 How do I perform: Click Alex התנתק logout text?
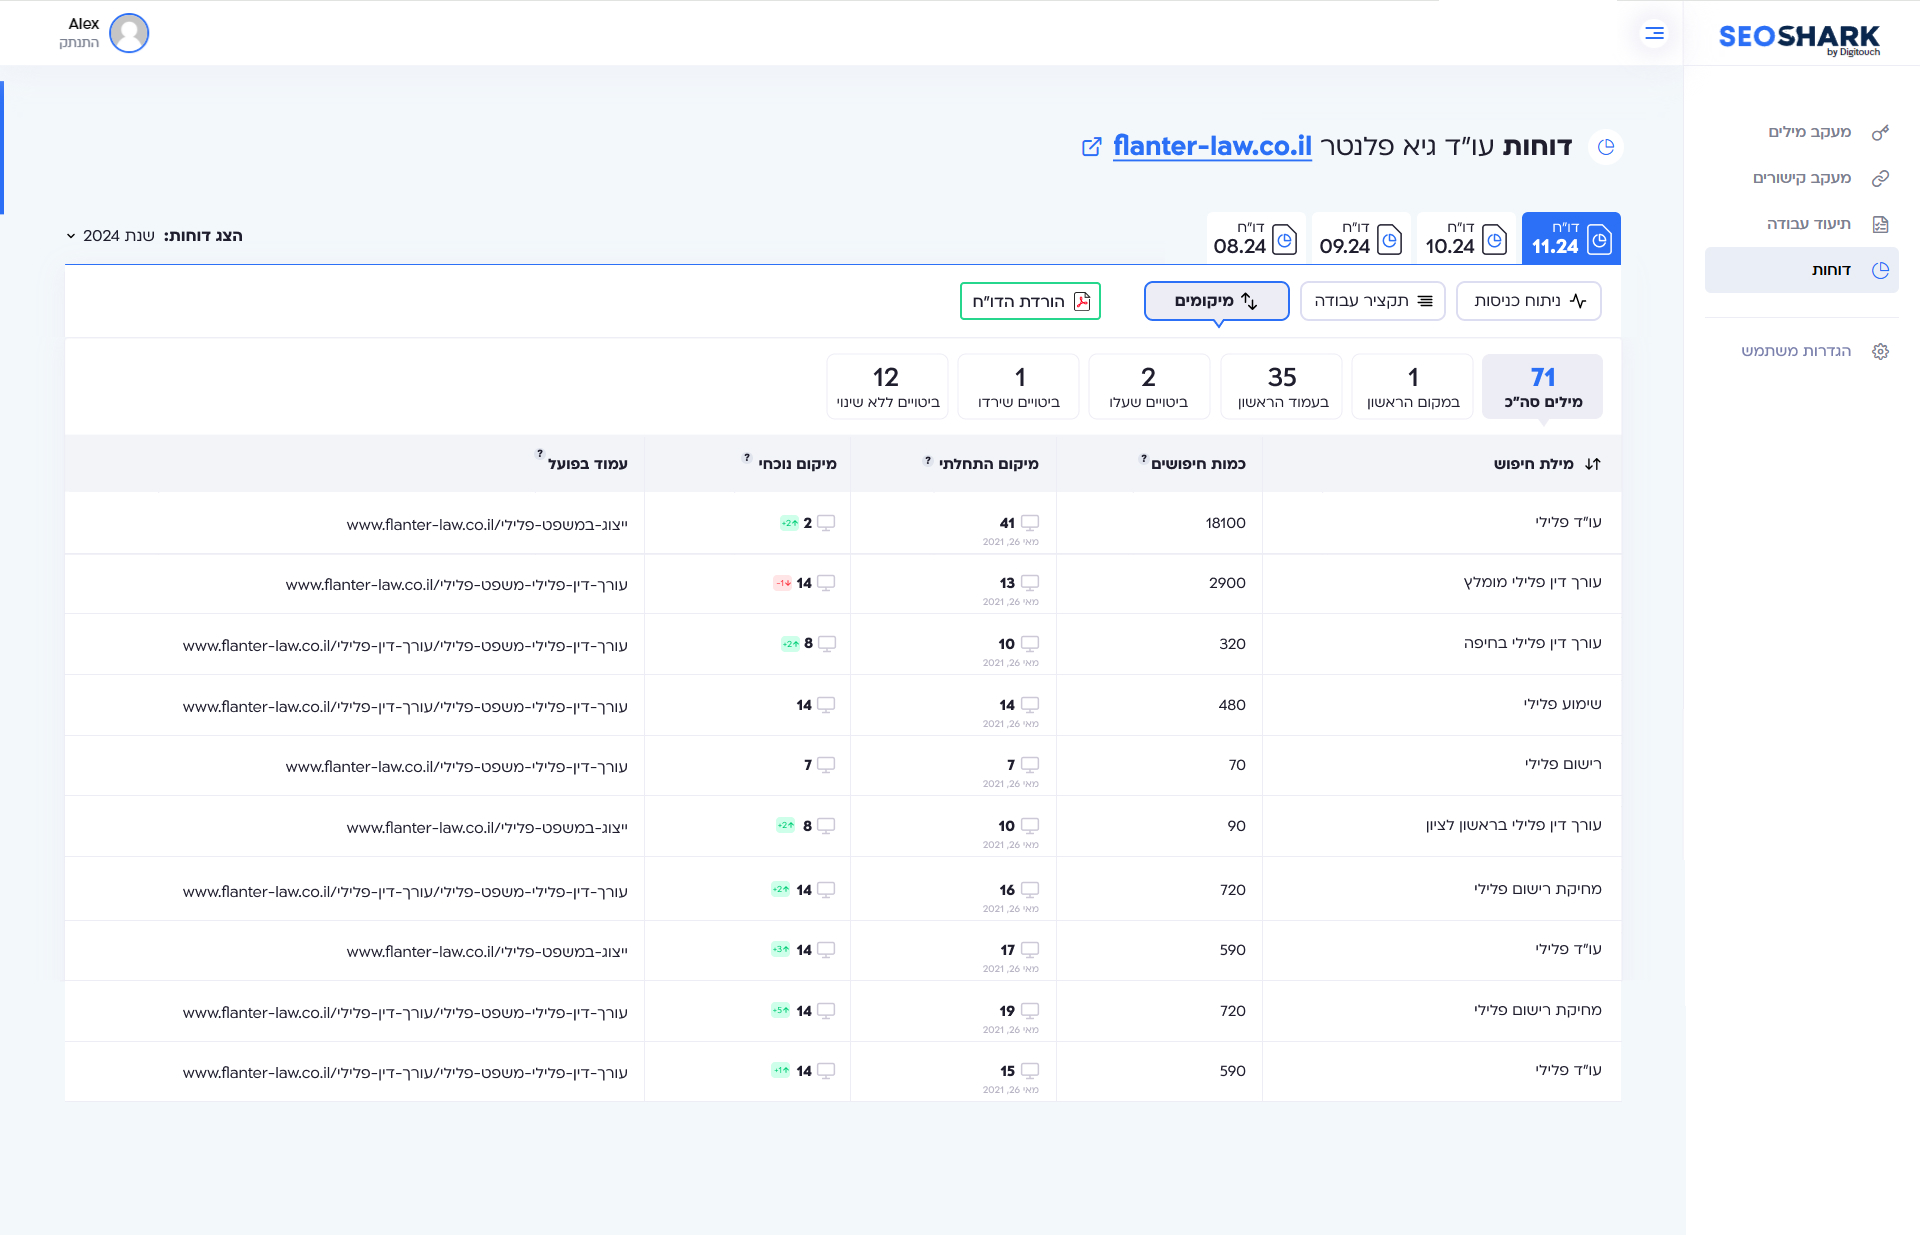click(x=79, y=43)
